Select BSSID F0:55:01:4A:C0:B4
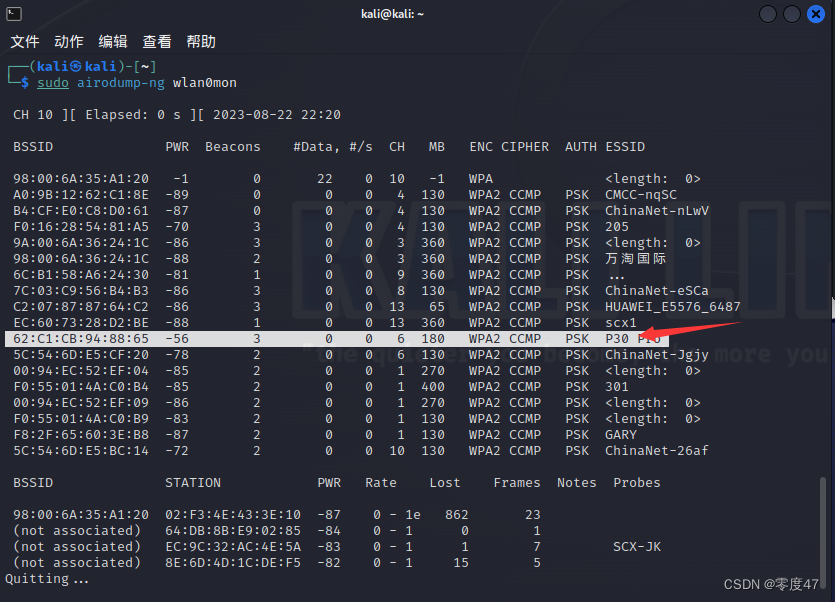 81,386
